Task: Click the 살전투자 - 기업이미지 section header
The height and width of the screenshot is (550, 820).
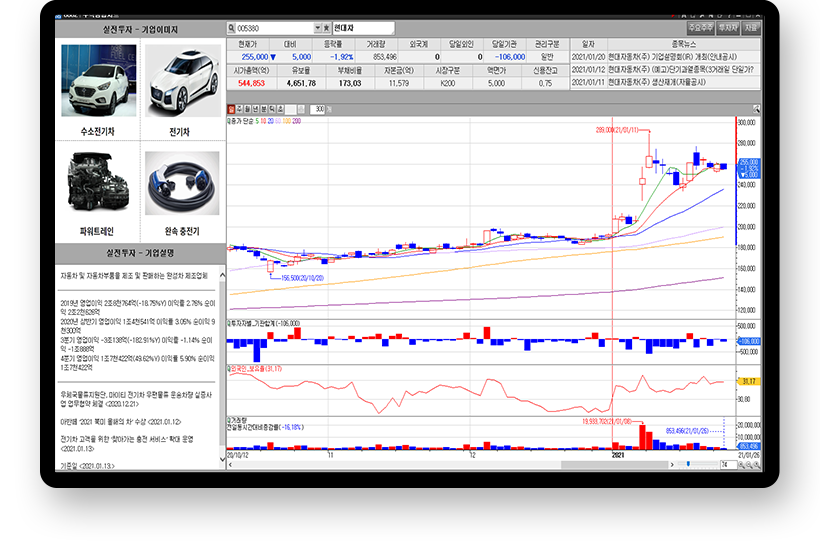Action: coord(140,29)
